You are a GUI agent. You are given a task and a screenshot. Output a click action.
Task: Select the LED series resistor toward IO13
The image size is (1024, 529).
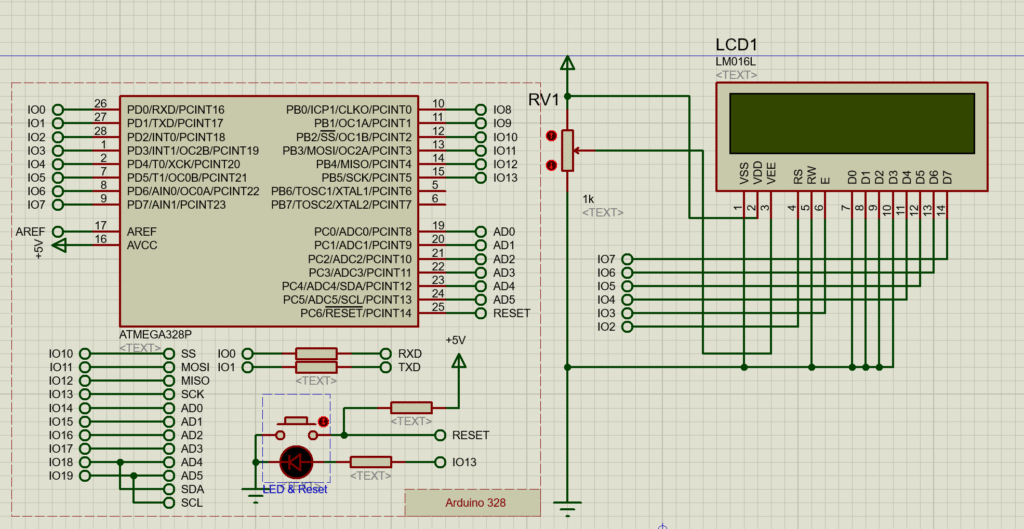pyautogui.click(x=370, y=462)
